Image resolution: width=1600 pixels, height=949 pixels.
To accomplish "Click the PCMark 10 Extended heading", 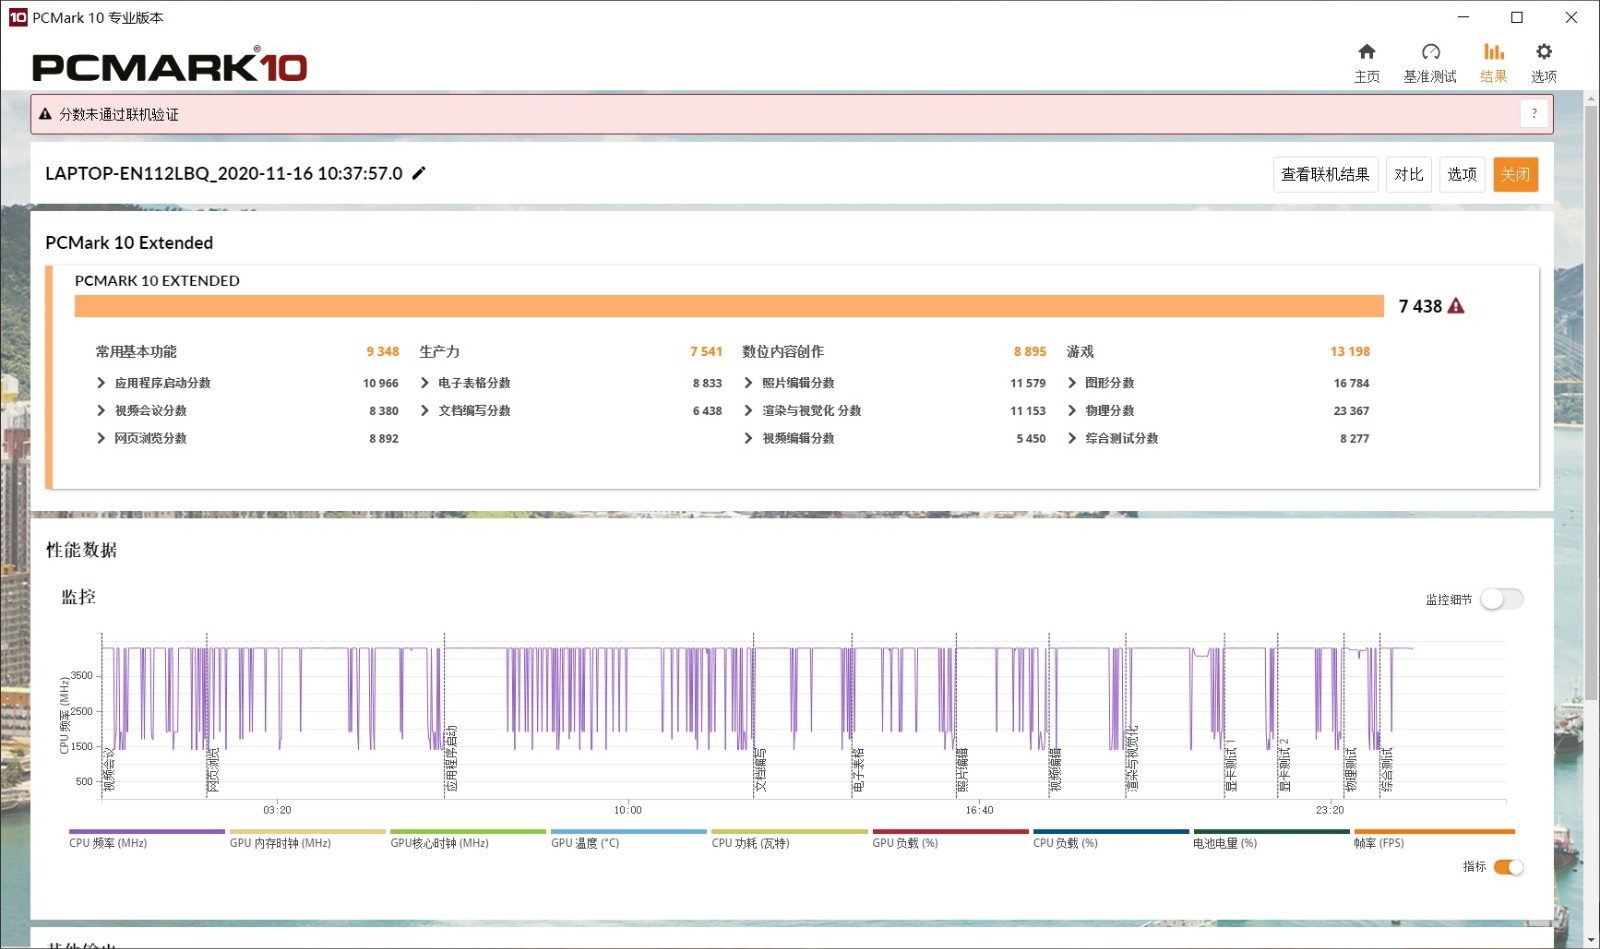I will tap(129, 243).
